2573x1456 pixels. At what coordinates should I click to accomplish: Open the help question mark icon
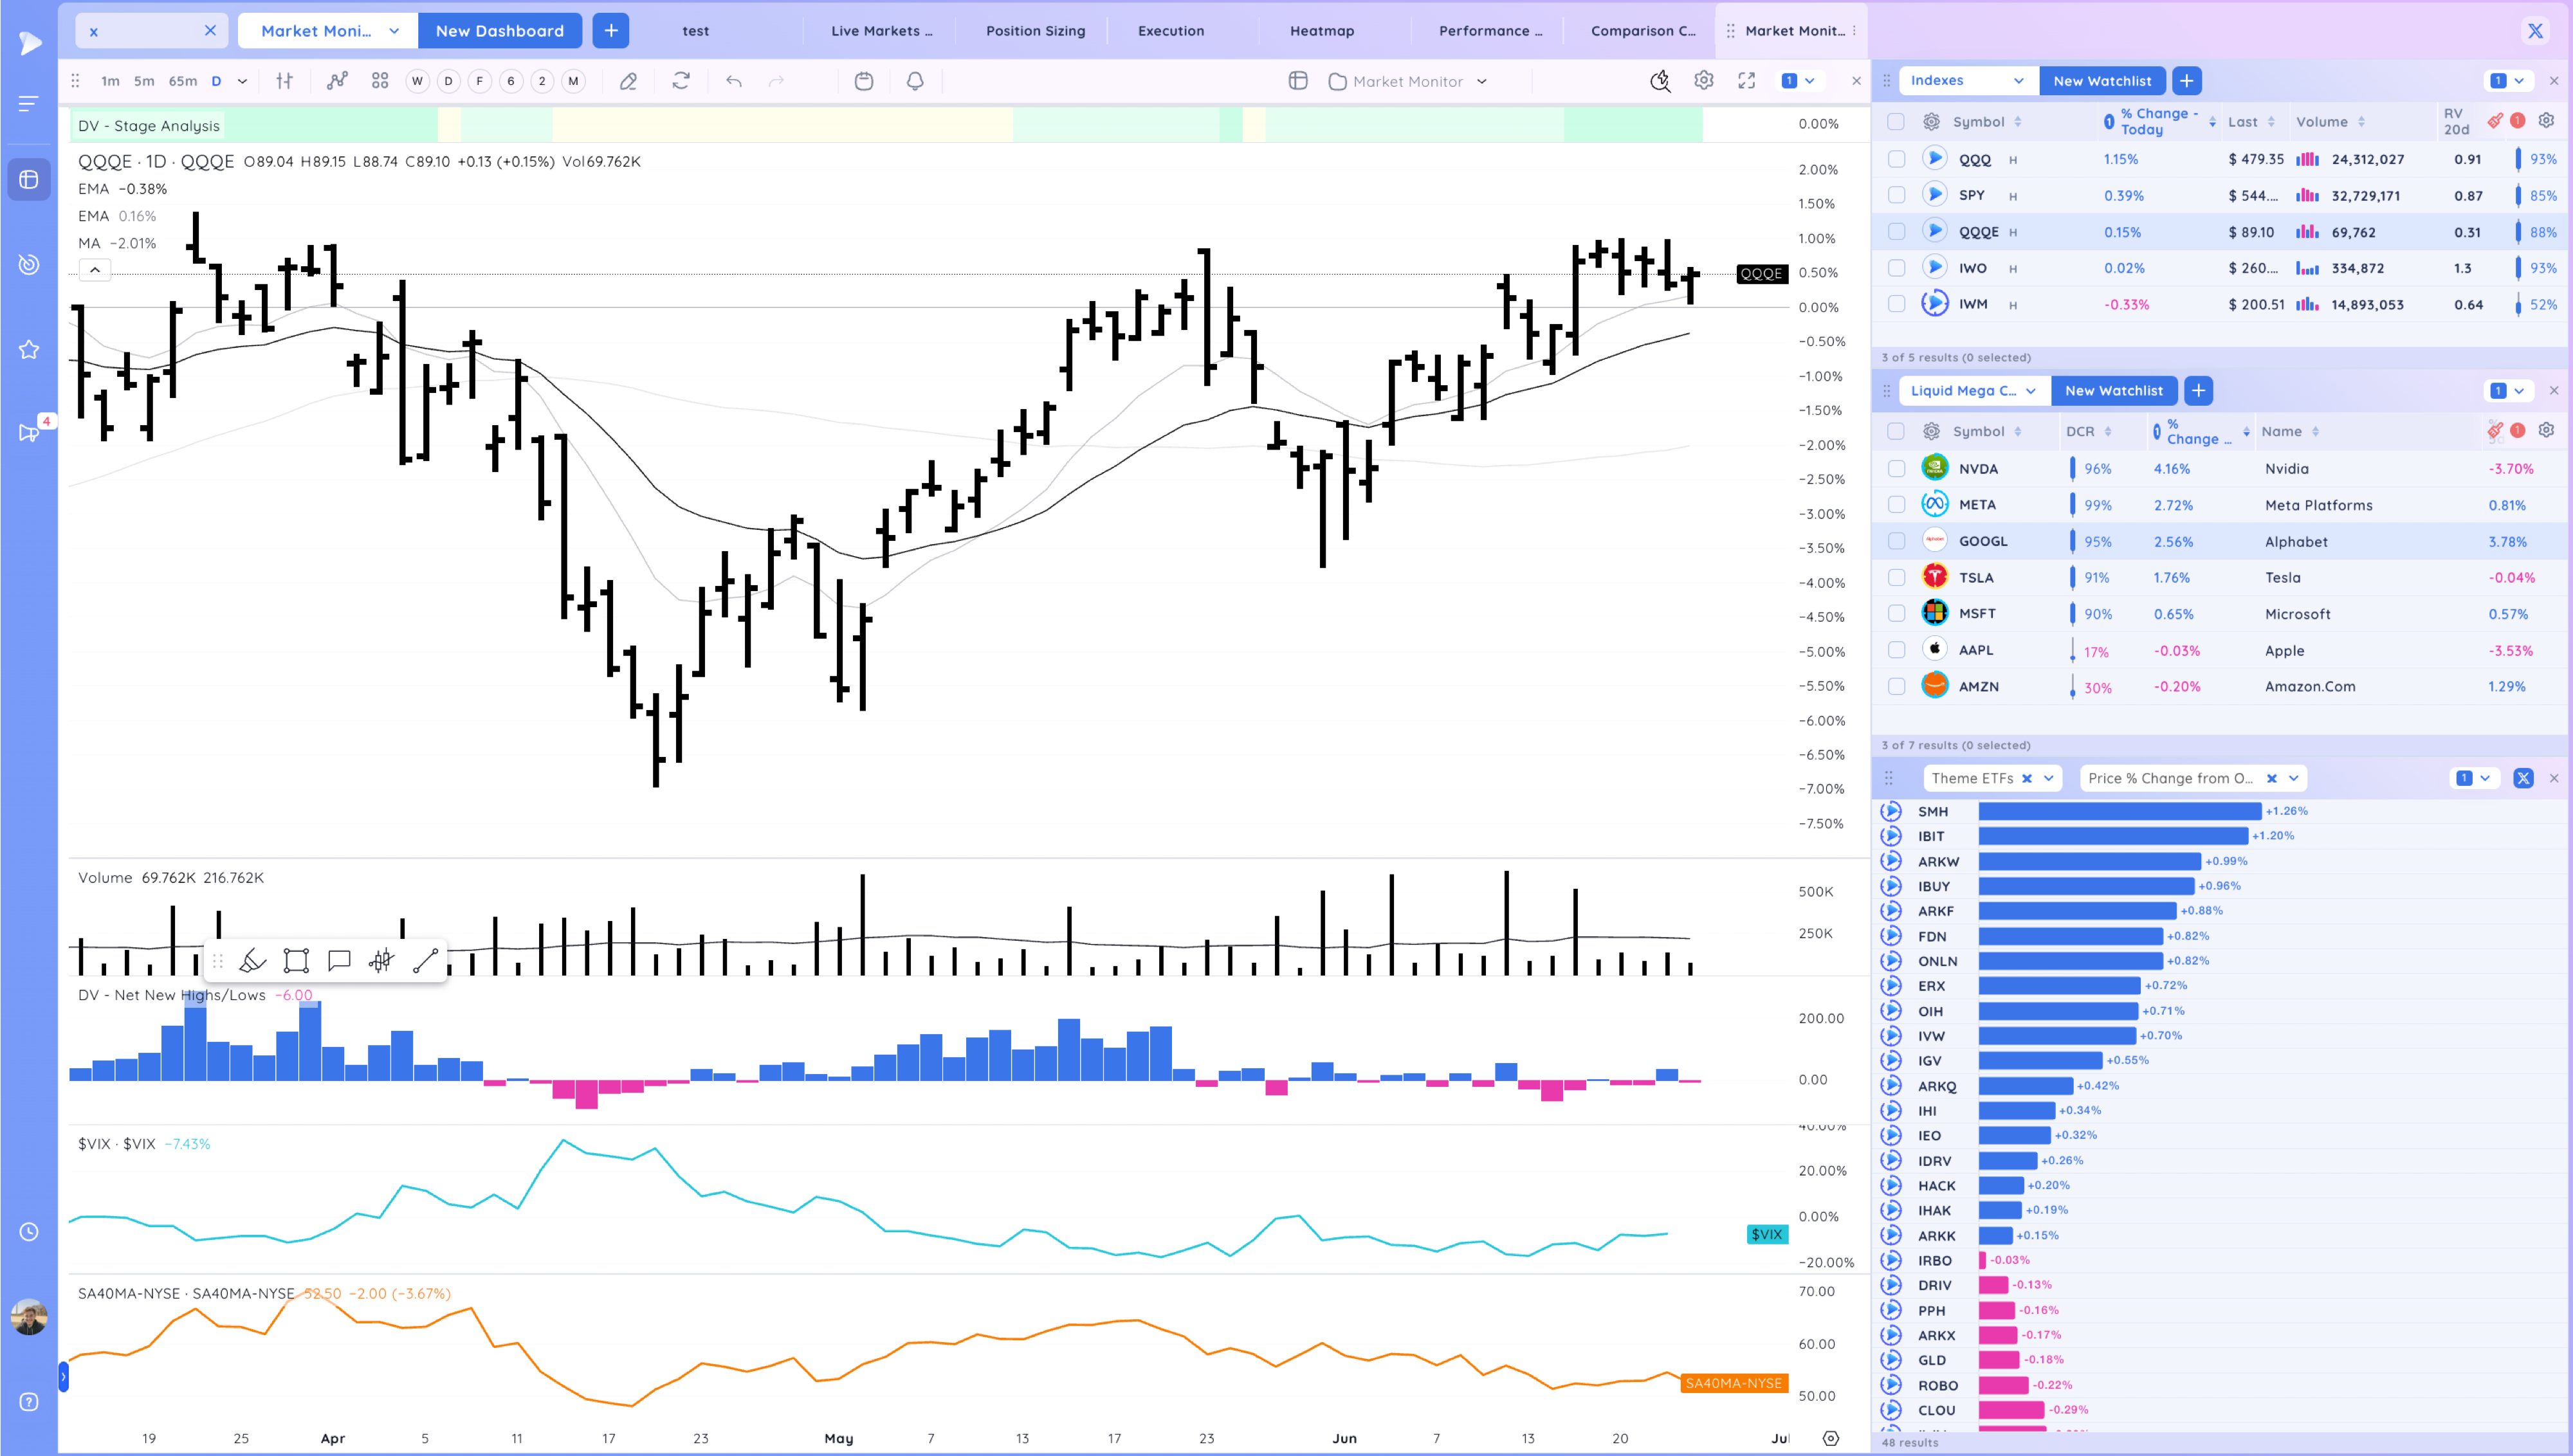click(29, 1402)
